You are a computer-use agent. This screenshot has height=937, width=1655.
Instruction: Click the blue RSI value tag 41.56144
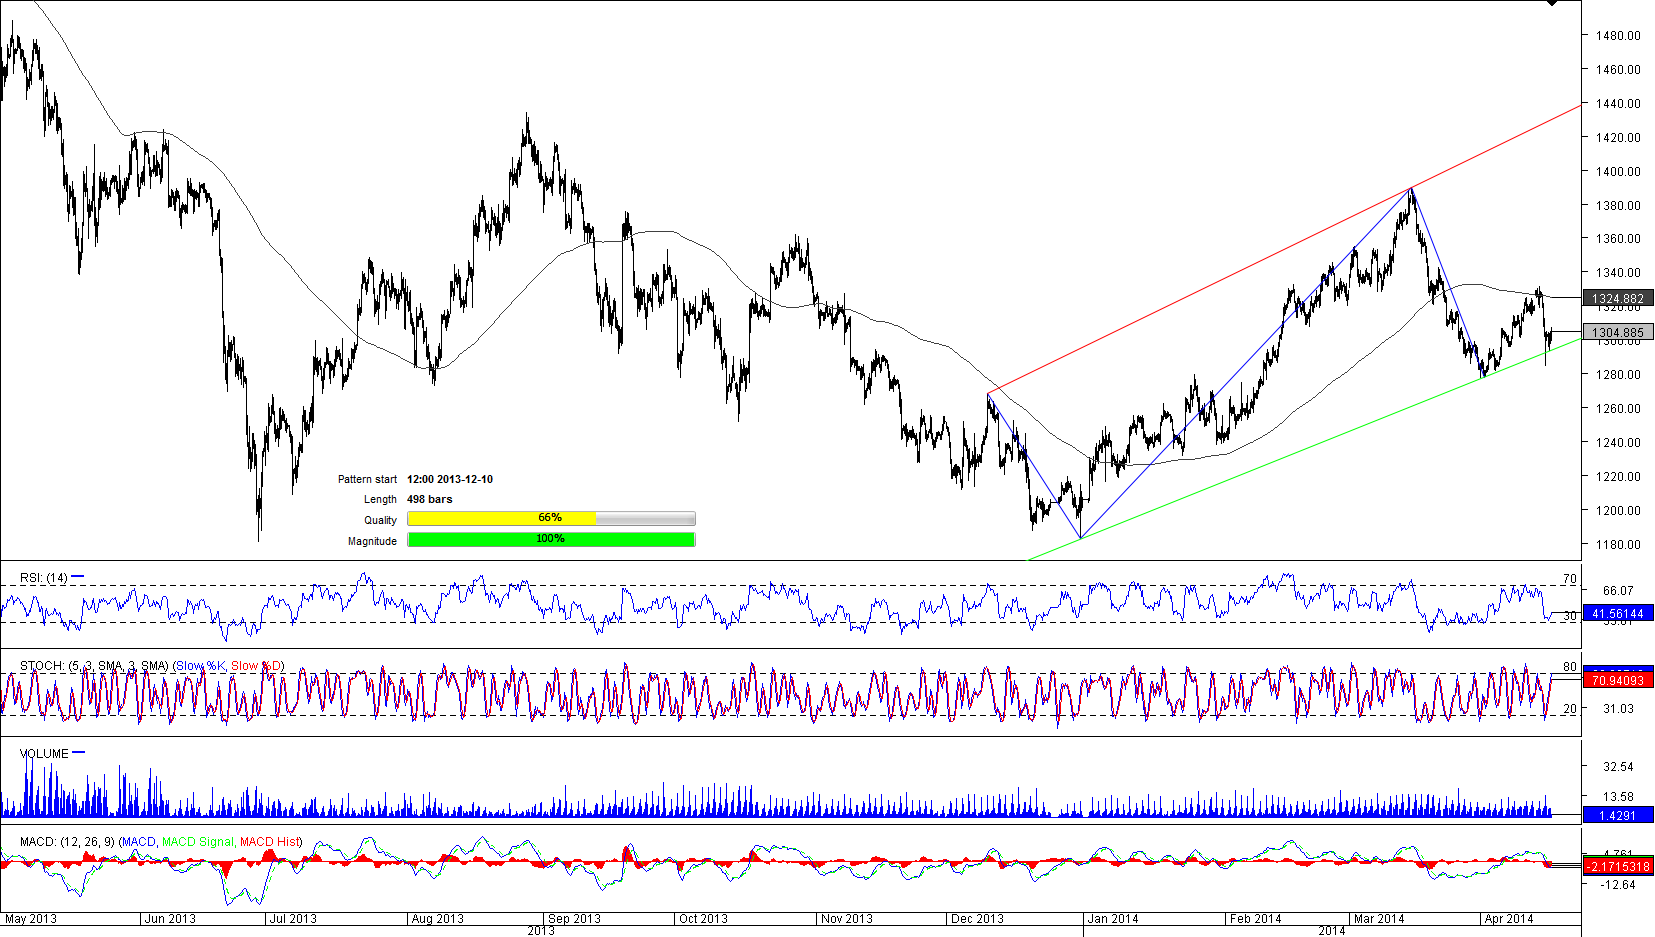click(1617, 614)
